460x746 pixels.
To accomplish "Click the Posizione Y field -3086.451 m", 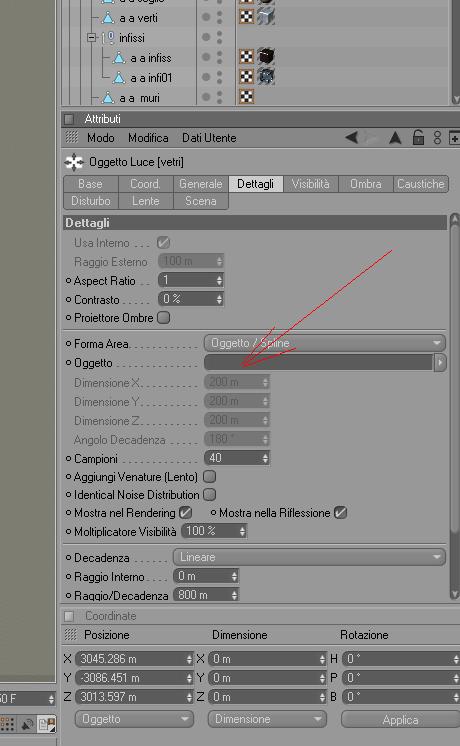I will point(134,678).
